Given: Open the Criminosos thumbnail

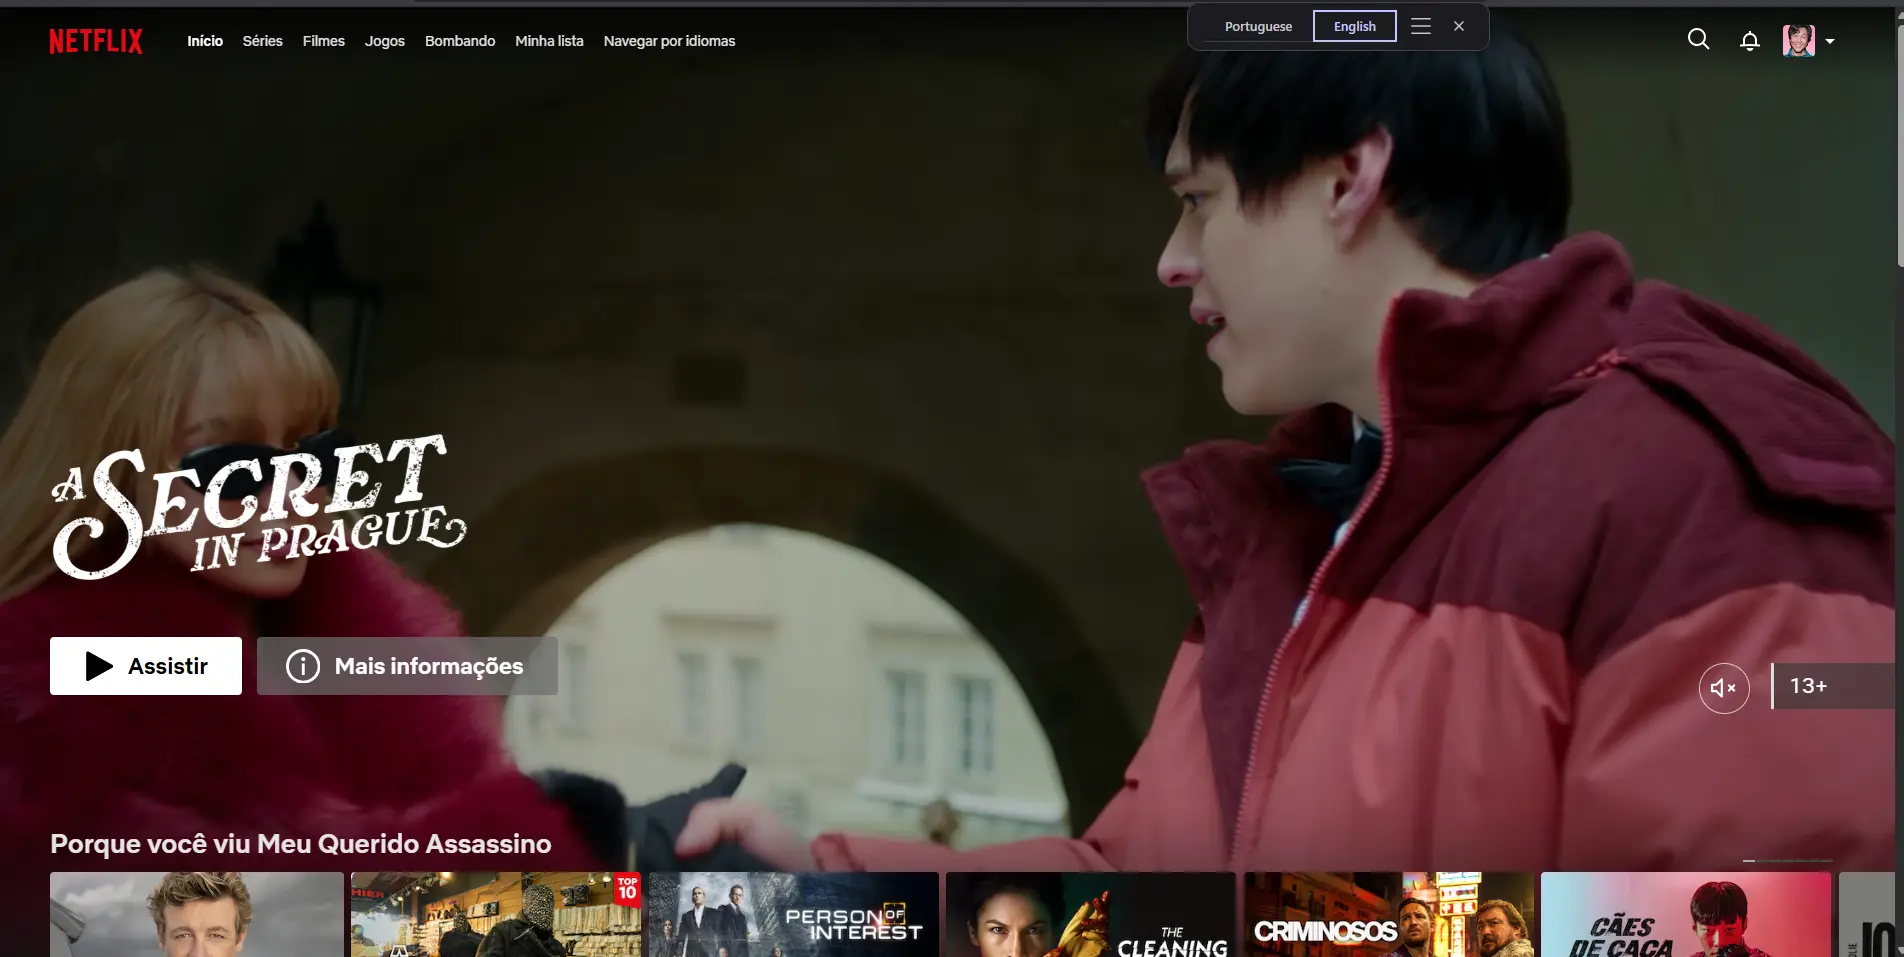Looking at the screenshot, I should point(1389,914).
